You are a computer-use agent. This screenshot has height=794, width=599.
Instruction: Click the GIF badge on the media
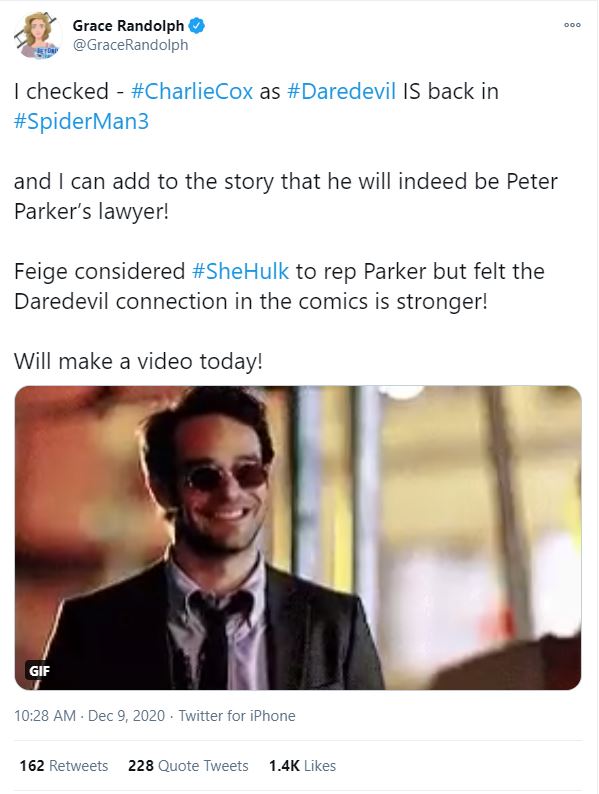click(x=39, y=671)
